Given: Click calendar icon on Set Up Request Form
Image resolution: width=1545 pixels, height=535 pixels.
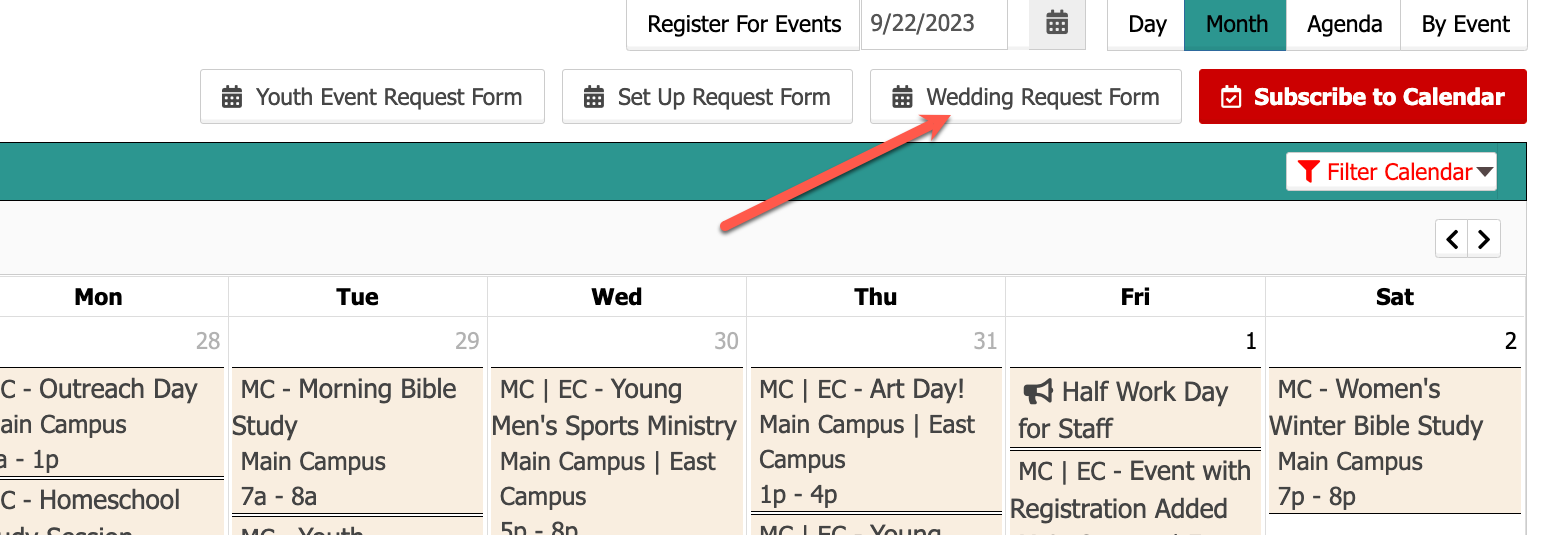Looking at the screenshot, I should tap(594, 97).
